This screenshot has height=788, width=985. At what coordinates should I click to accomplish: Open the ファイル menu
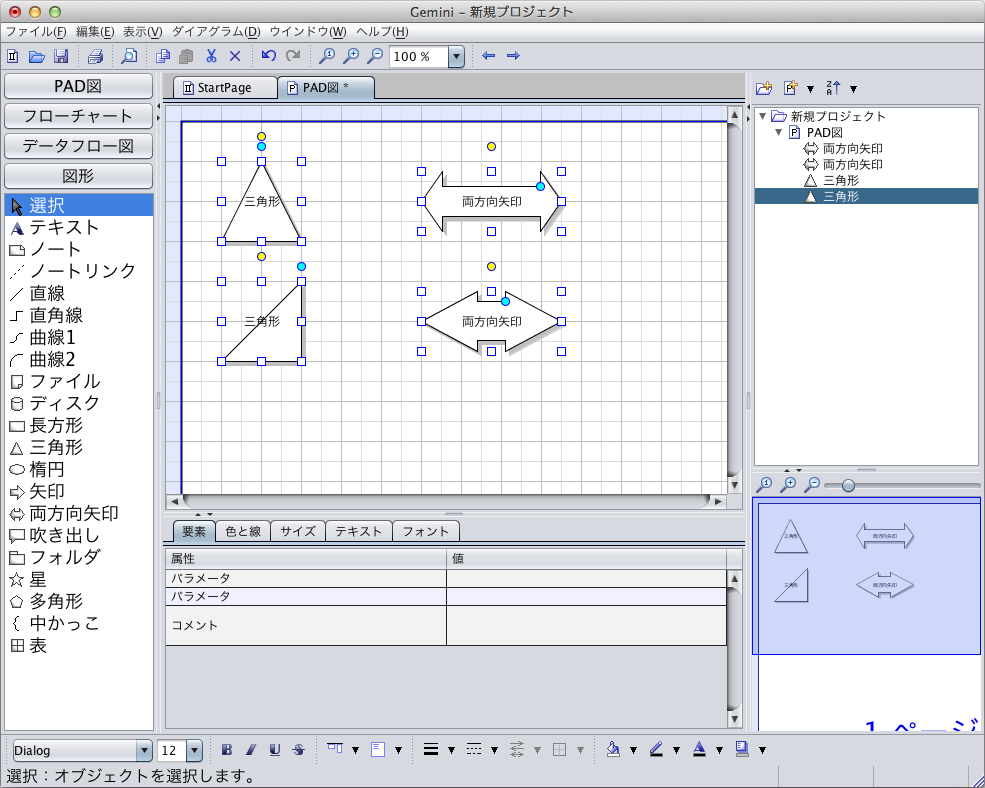pos(36,32)
